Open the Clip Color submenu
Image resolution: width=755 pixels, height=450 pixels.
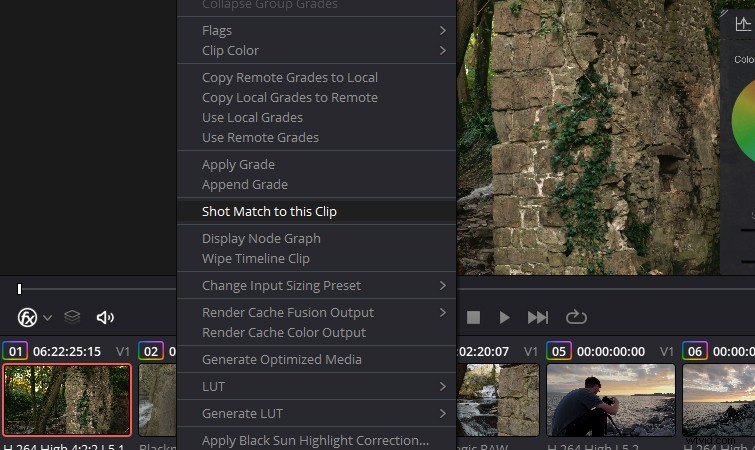tap(316, 51)
